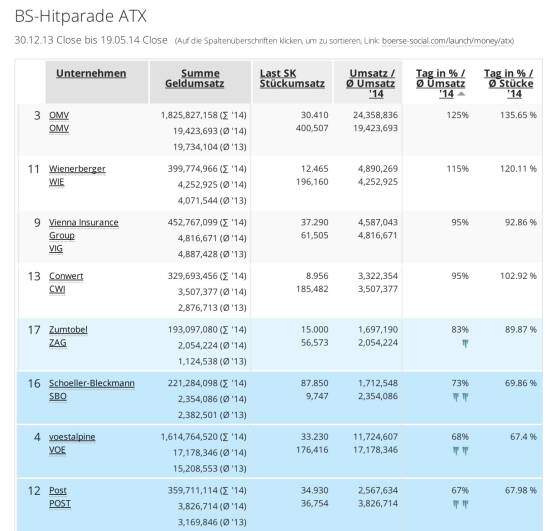The image size is (550, 531).
Task: Click the down-arrow icon under Zumtobel's 83%
Action: tap(465, 344)
